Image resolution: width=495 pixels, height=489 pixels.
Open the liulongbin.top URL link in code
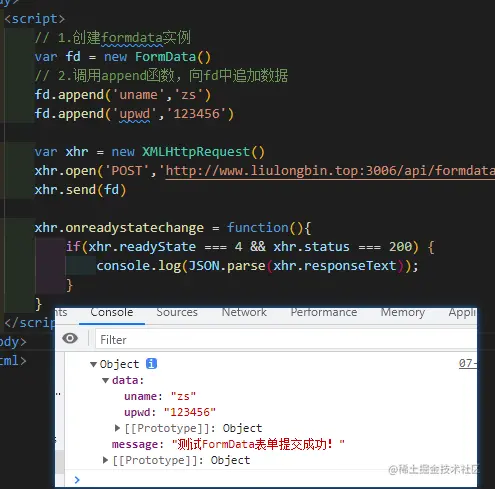point(330,171)
